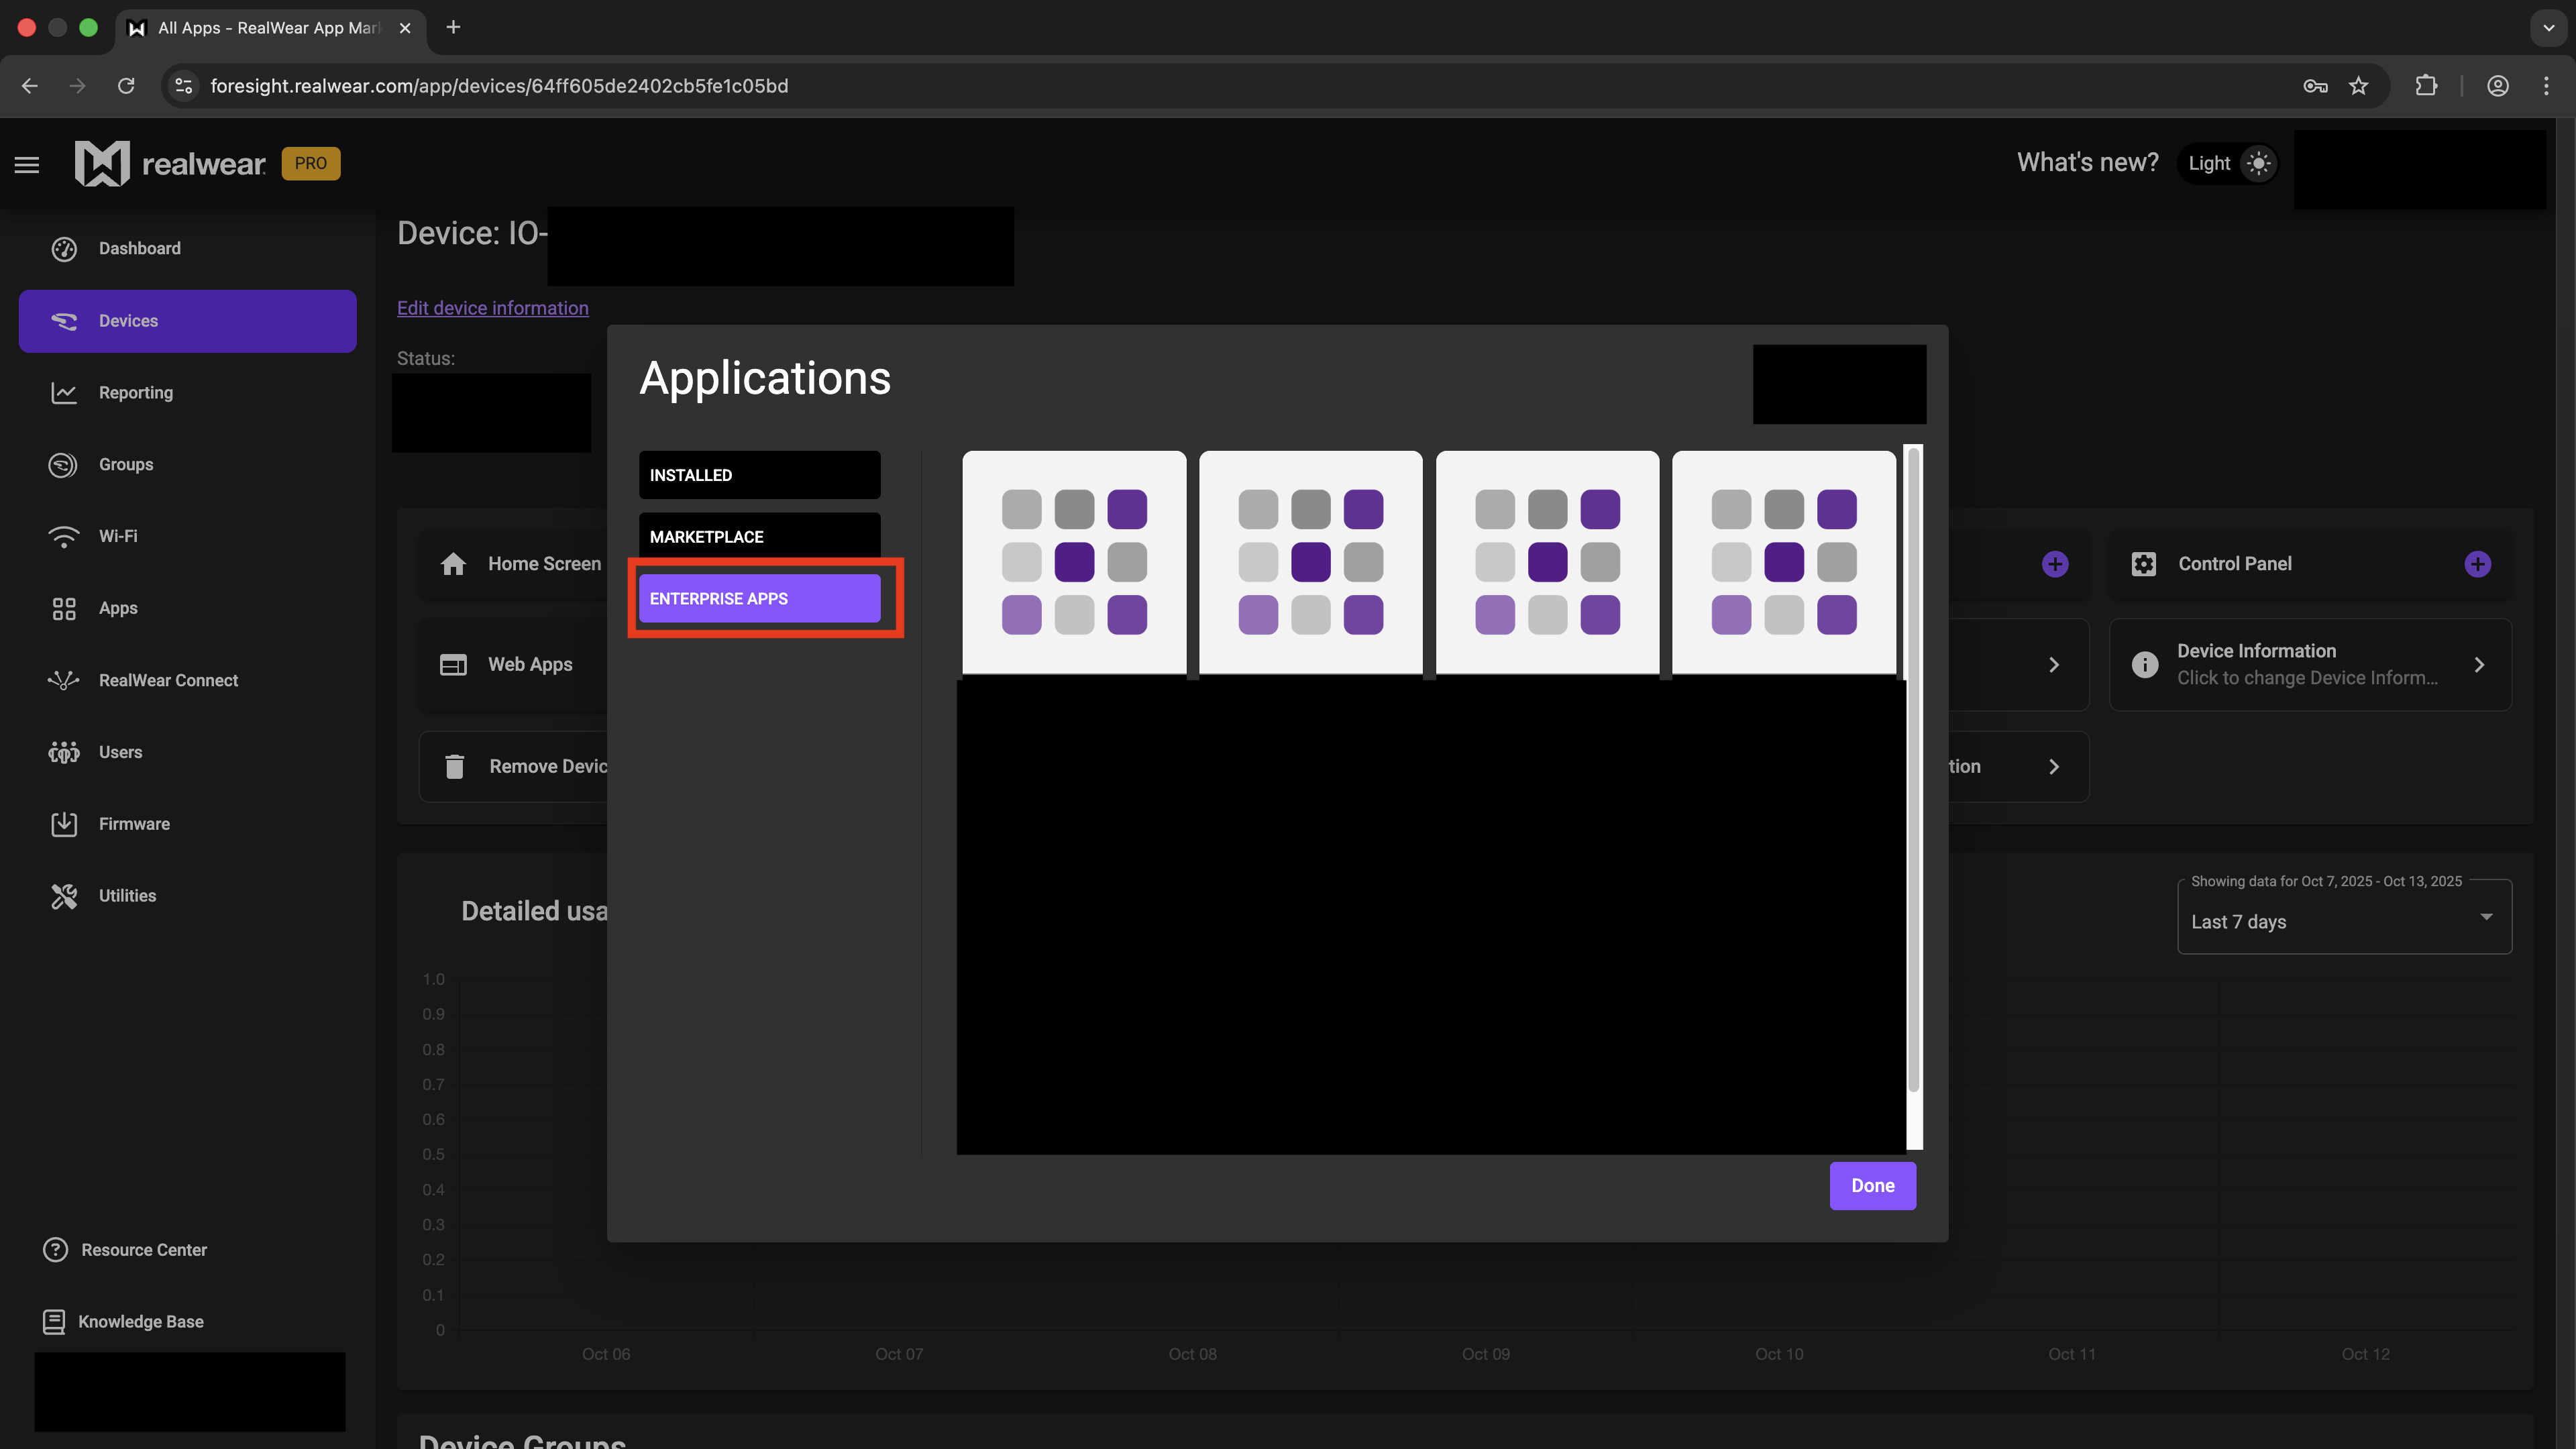Open browser extensions puzzle icon
The width and height of the screenshot is (2576, 1449).
[2426, 86]
